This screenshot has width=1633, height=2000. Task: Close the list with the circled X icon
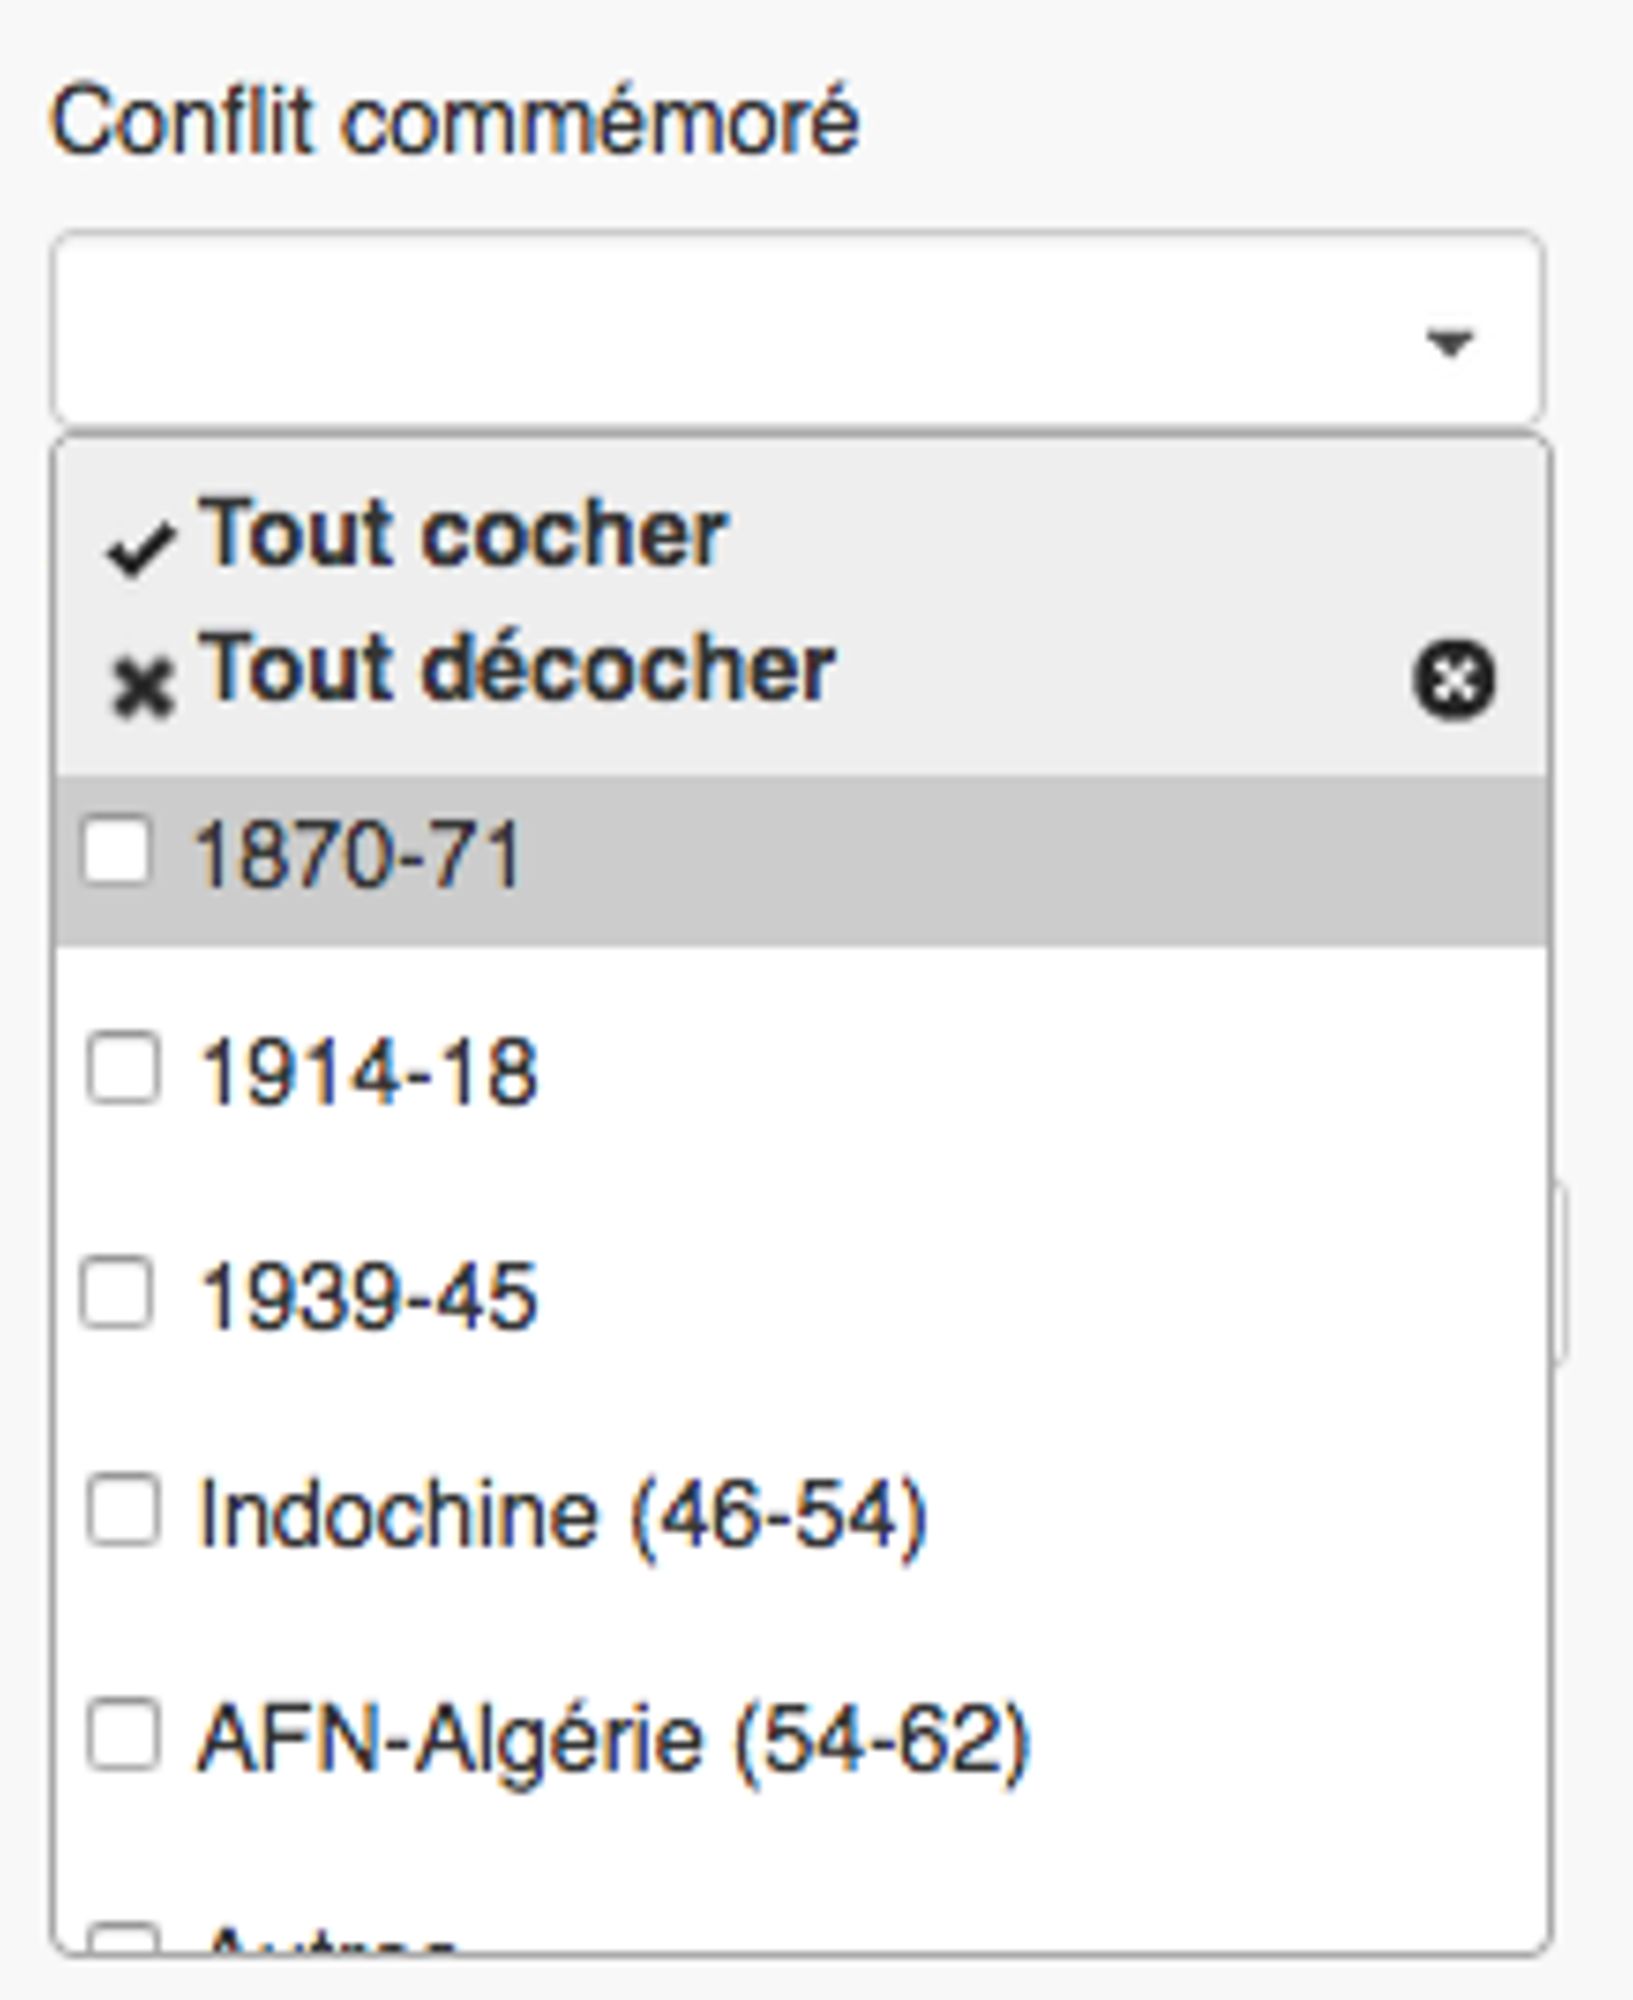point(1453,681)
